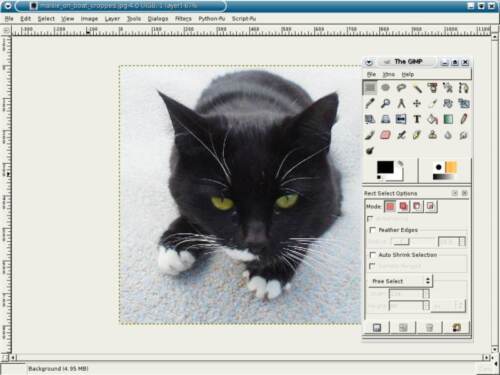Select the Rectangle Select tool
This screenshot has width=500, height=375.
pyautogui.click(x=370, y=88)
